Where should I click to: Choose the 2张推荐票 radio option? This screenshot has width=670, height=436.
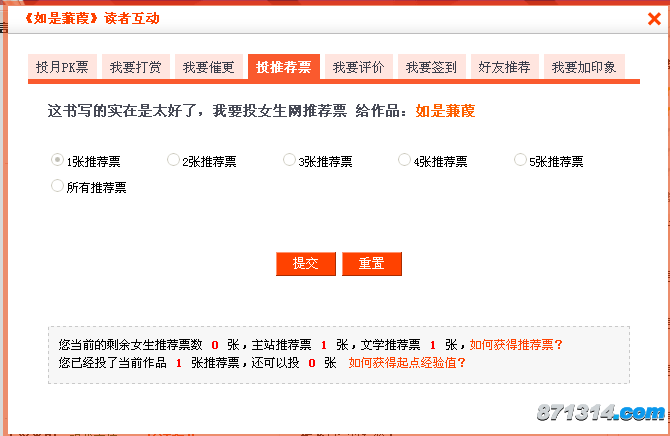[173, 160]
